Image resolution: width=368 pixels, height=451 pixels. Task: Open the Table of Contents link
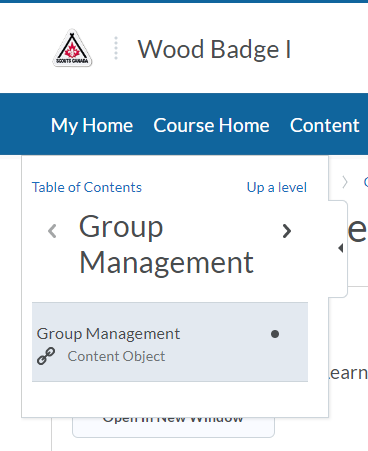click(x=87, y=187)
